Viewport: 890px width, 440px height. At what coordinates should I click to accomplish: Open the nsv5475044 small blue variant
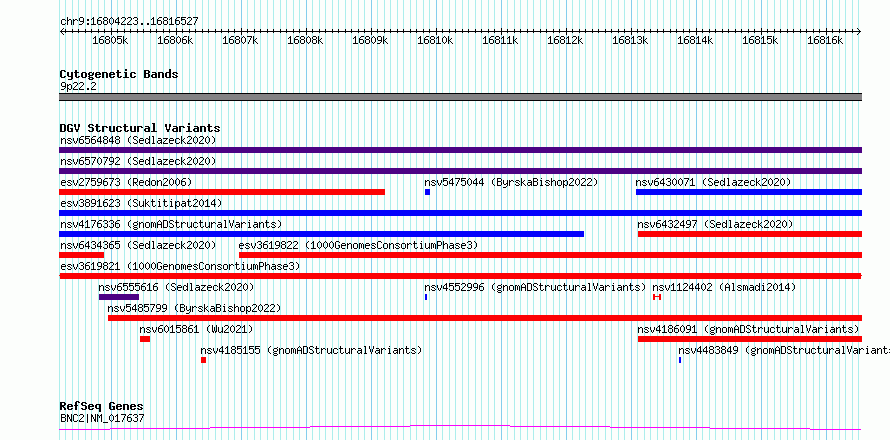point(427,192)
